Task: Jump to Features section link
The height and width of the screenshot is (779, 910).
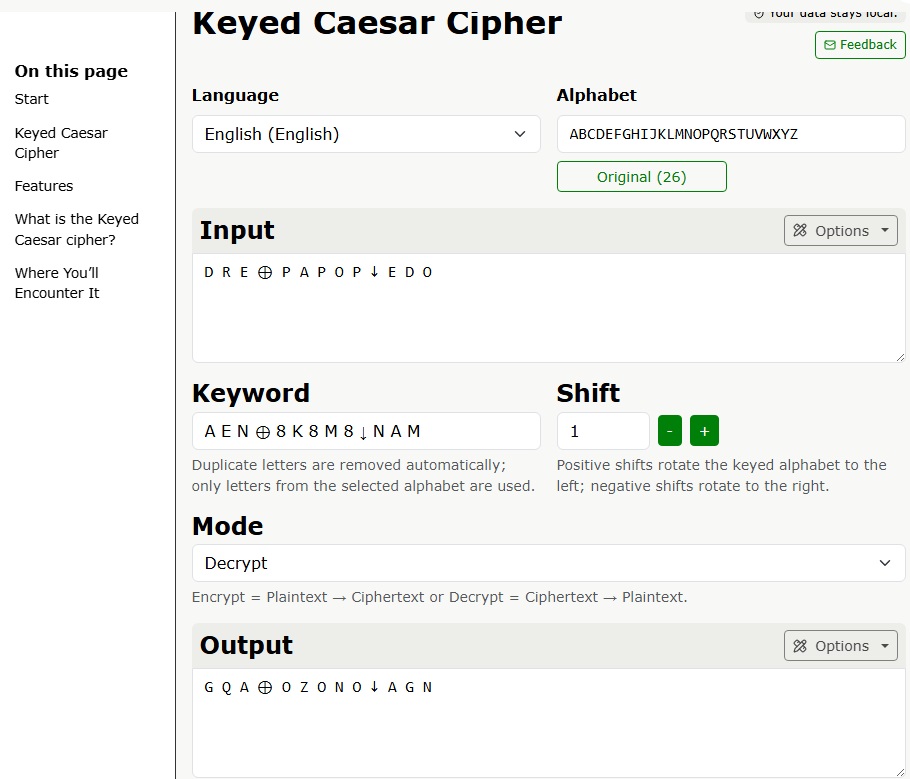Action: click(44, 186)
